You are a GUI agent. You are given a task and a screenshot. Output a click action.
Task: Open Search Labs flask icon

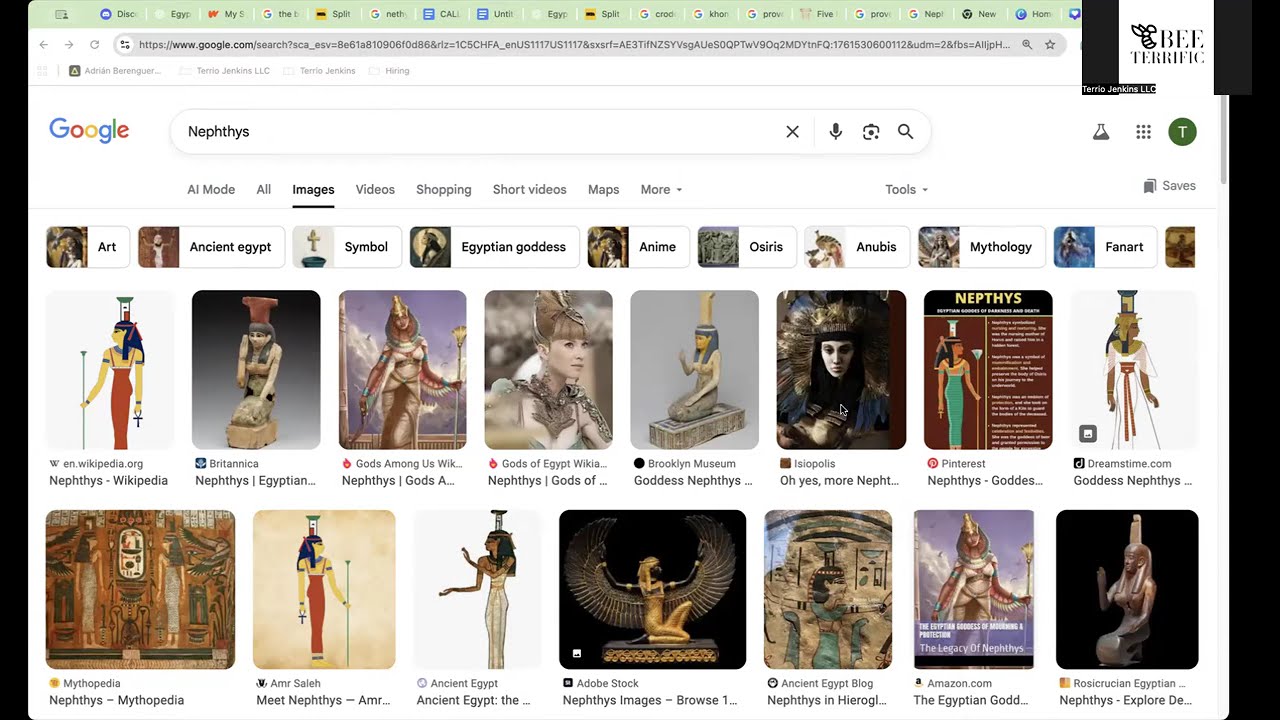tap(1101, 132)
